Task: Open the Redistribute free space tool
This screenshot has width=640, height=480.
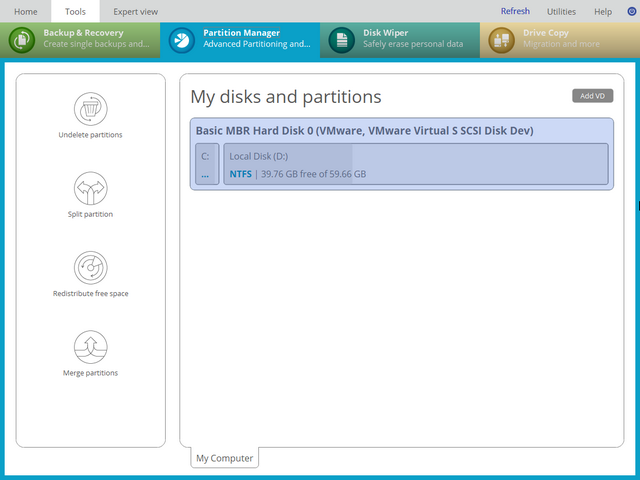Action: [x=90, y=268]
